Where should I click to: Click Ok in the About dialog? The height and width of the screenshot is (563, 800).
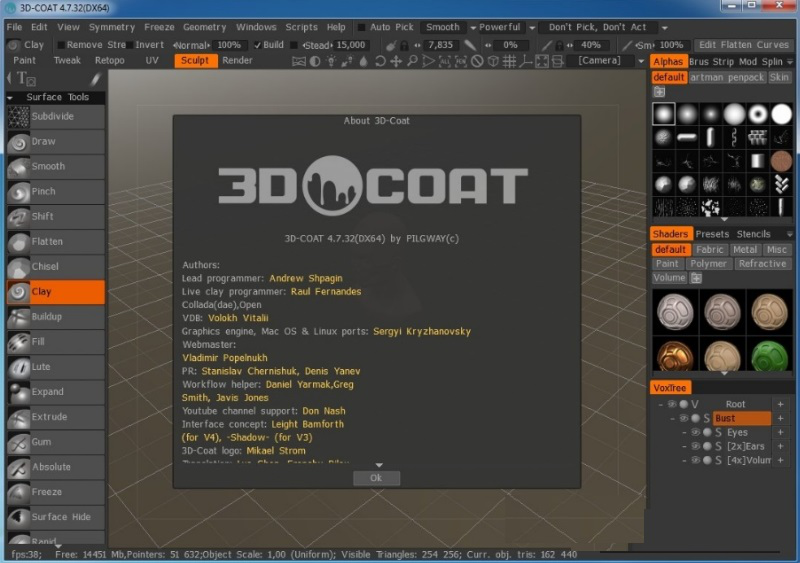pyautogui.click(x=377, y=478)
